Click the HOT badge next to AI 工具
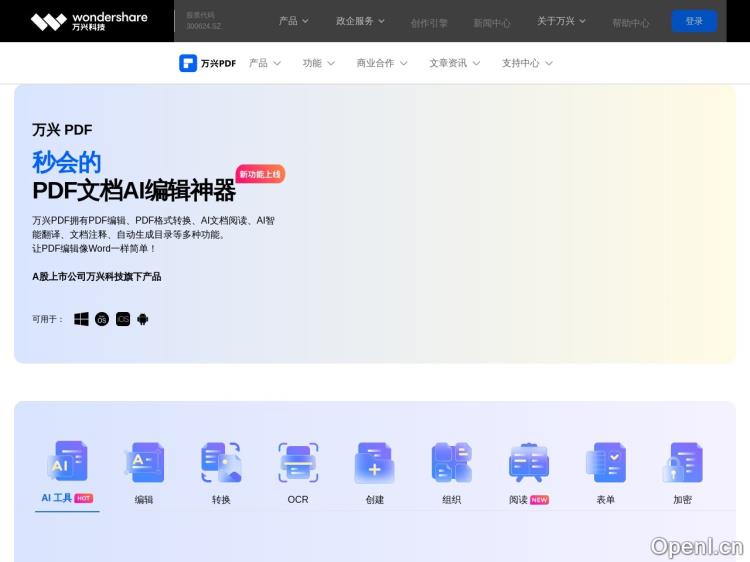 pyautogui.click(x=84, y=498)
